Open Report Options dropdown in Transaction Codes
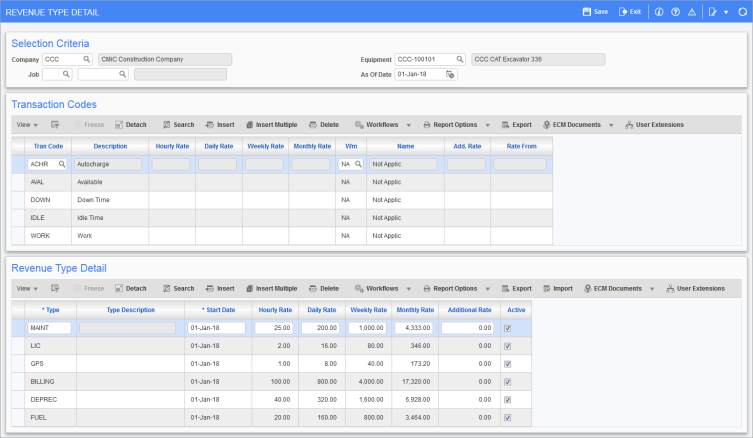 (455, 125)
